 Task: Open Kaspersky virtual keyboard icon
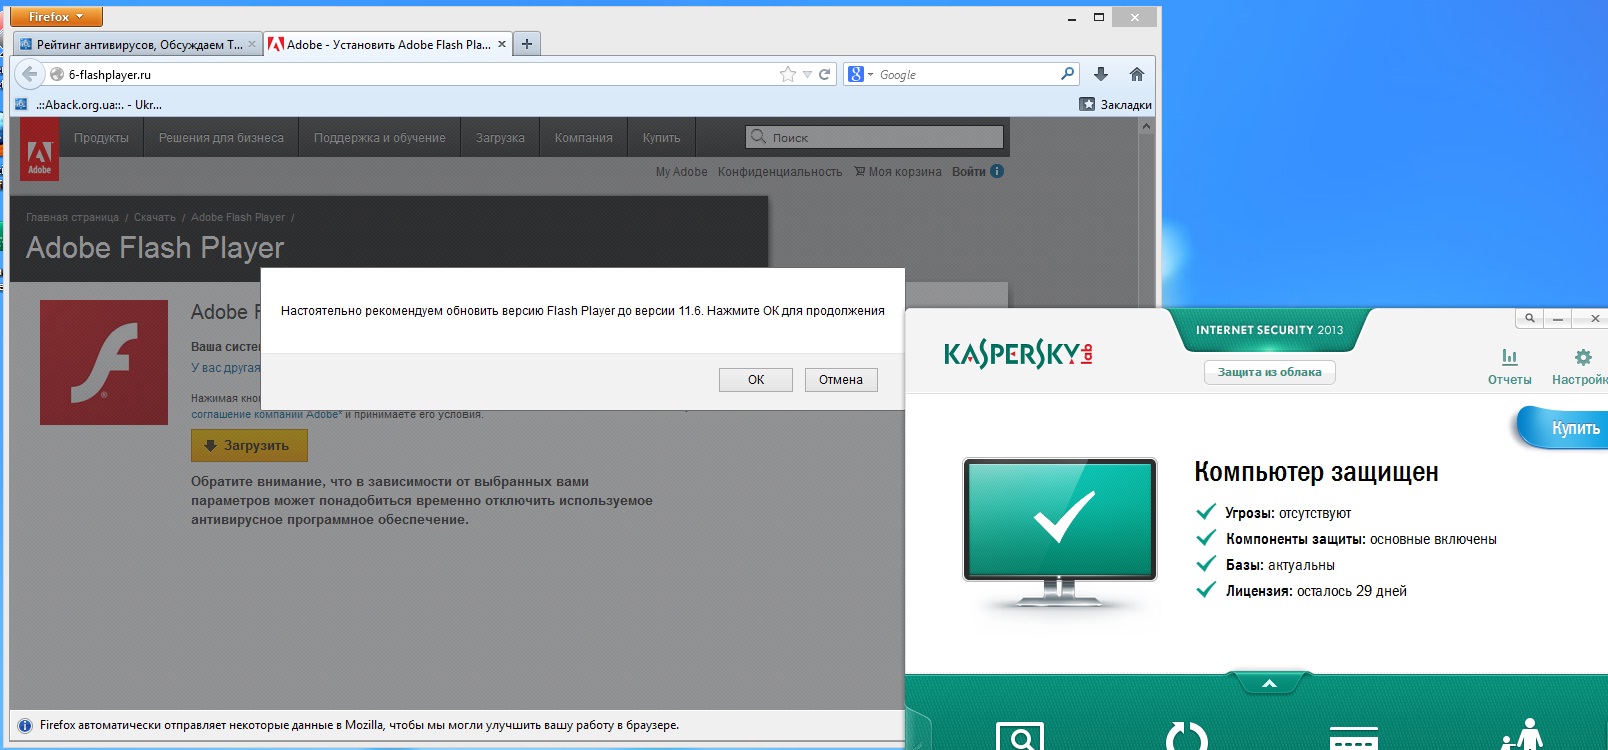coord(1354,738)
